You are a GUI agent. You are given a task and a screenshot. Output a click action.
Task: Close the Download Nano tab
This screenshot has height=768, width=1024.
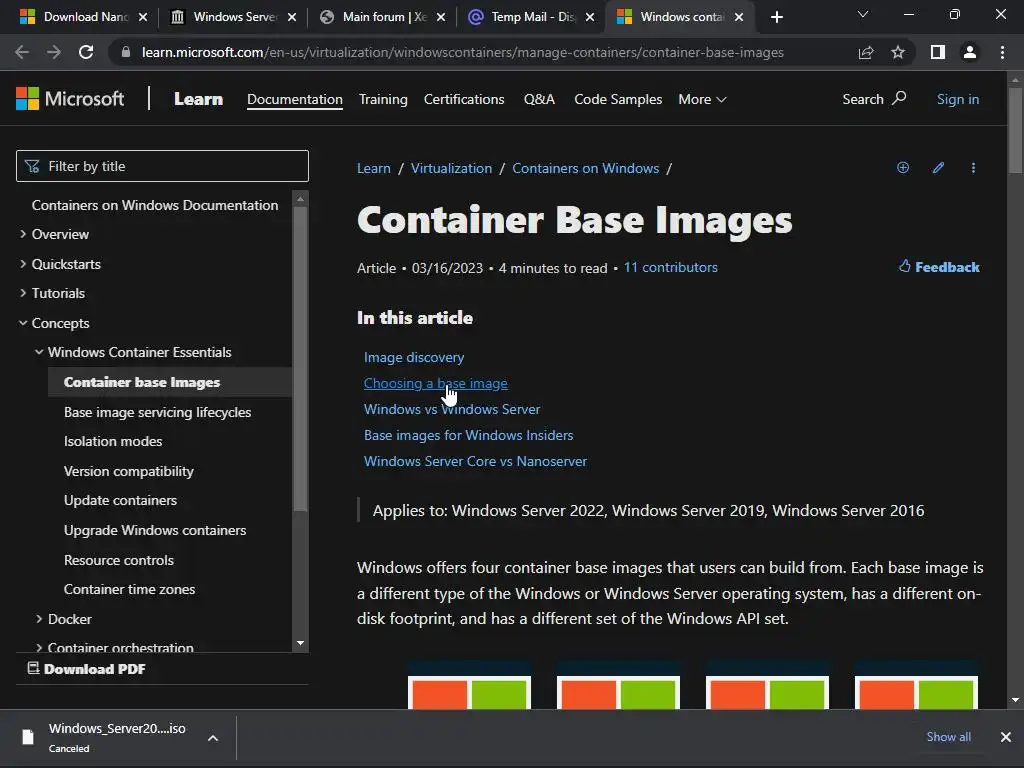click(x=143, y=17)
